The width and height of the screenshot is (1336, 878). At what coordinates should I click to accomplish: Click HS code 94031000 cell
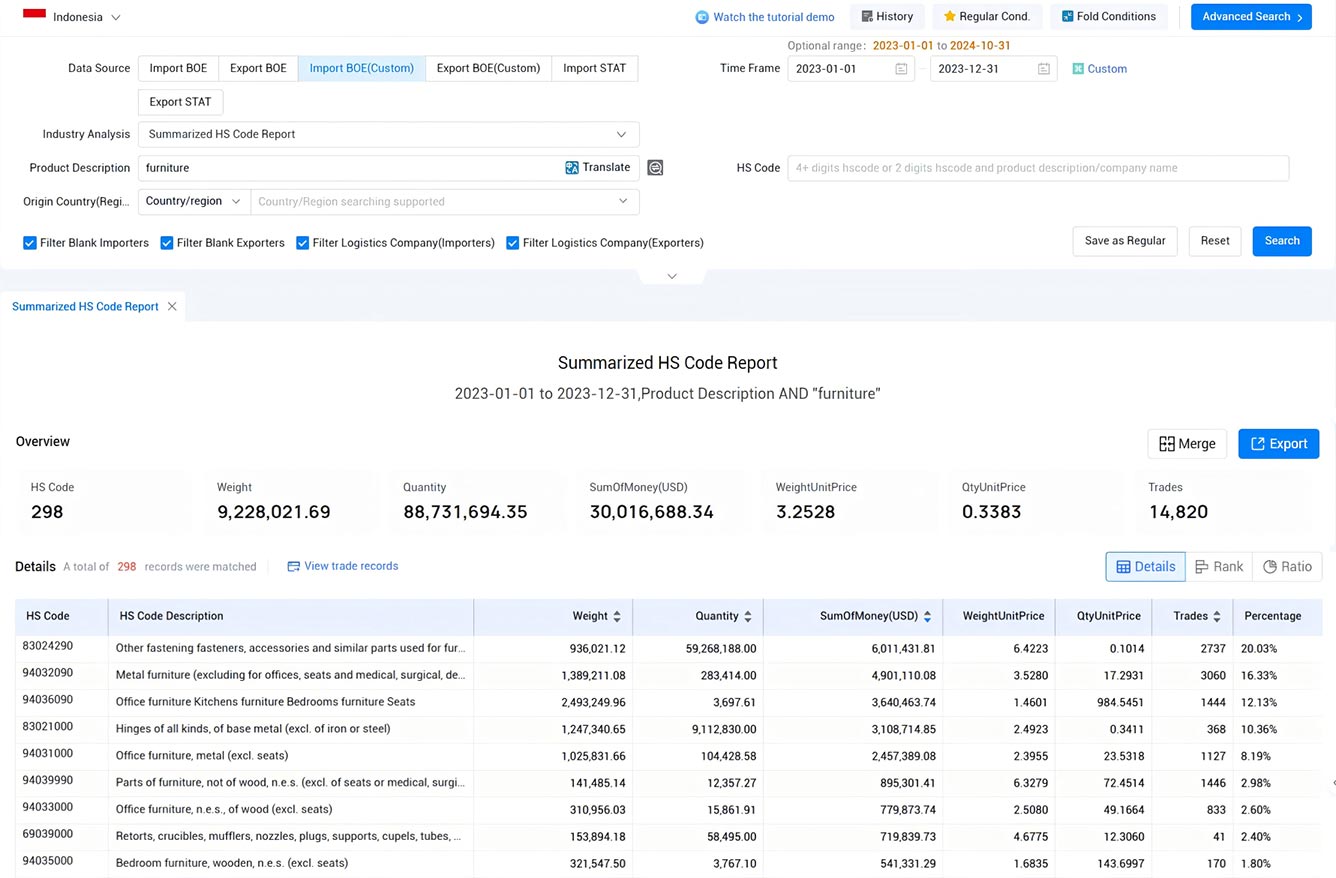coord(48,754)
